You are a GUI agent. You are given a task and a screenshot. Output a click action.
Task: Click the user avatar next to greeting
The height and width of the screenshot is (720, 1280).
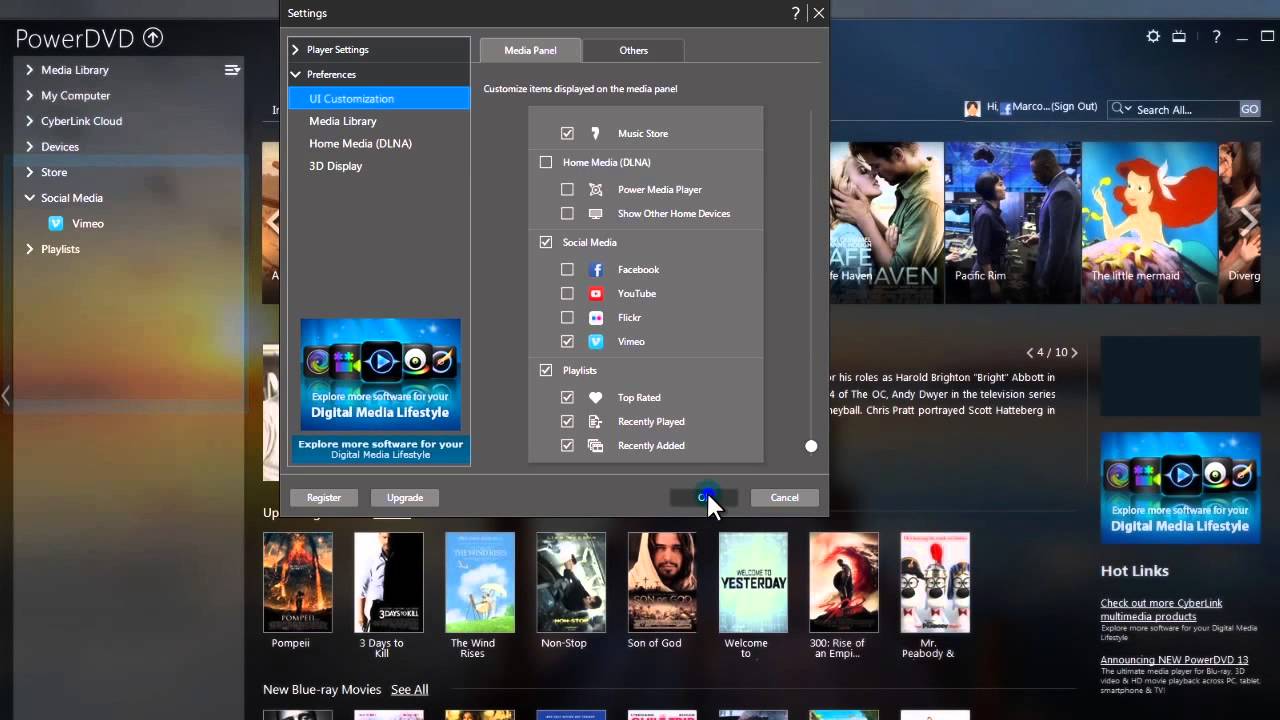(x=972, y=108)
